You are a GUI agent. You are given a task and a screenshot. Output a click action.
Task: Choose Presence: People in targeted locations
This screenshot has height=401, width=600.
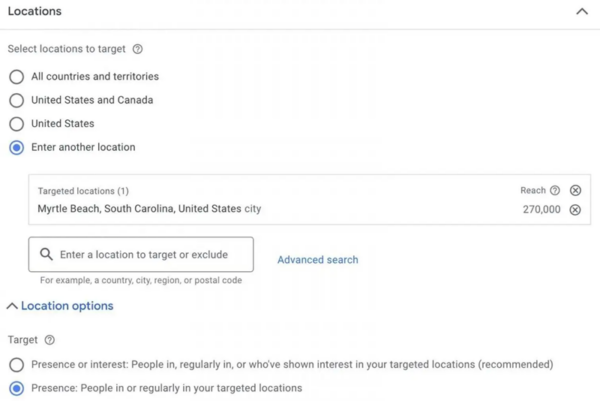pos(16,388)
